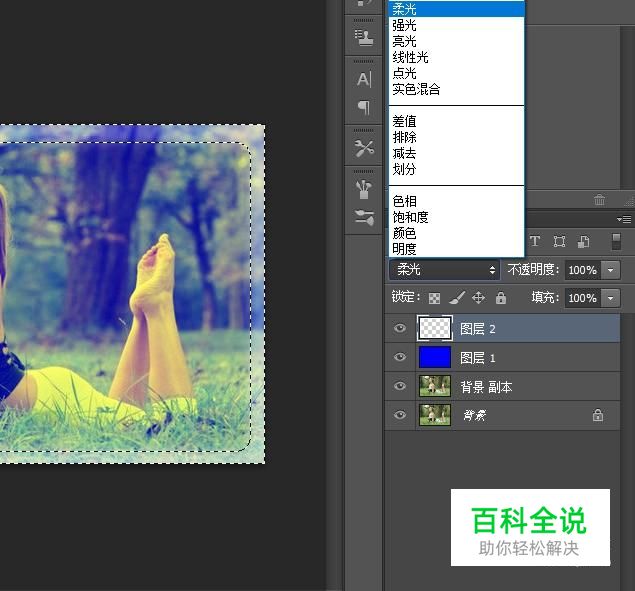
Task: Choose 柔光 blend mode in list
Action: pos(456,9)
